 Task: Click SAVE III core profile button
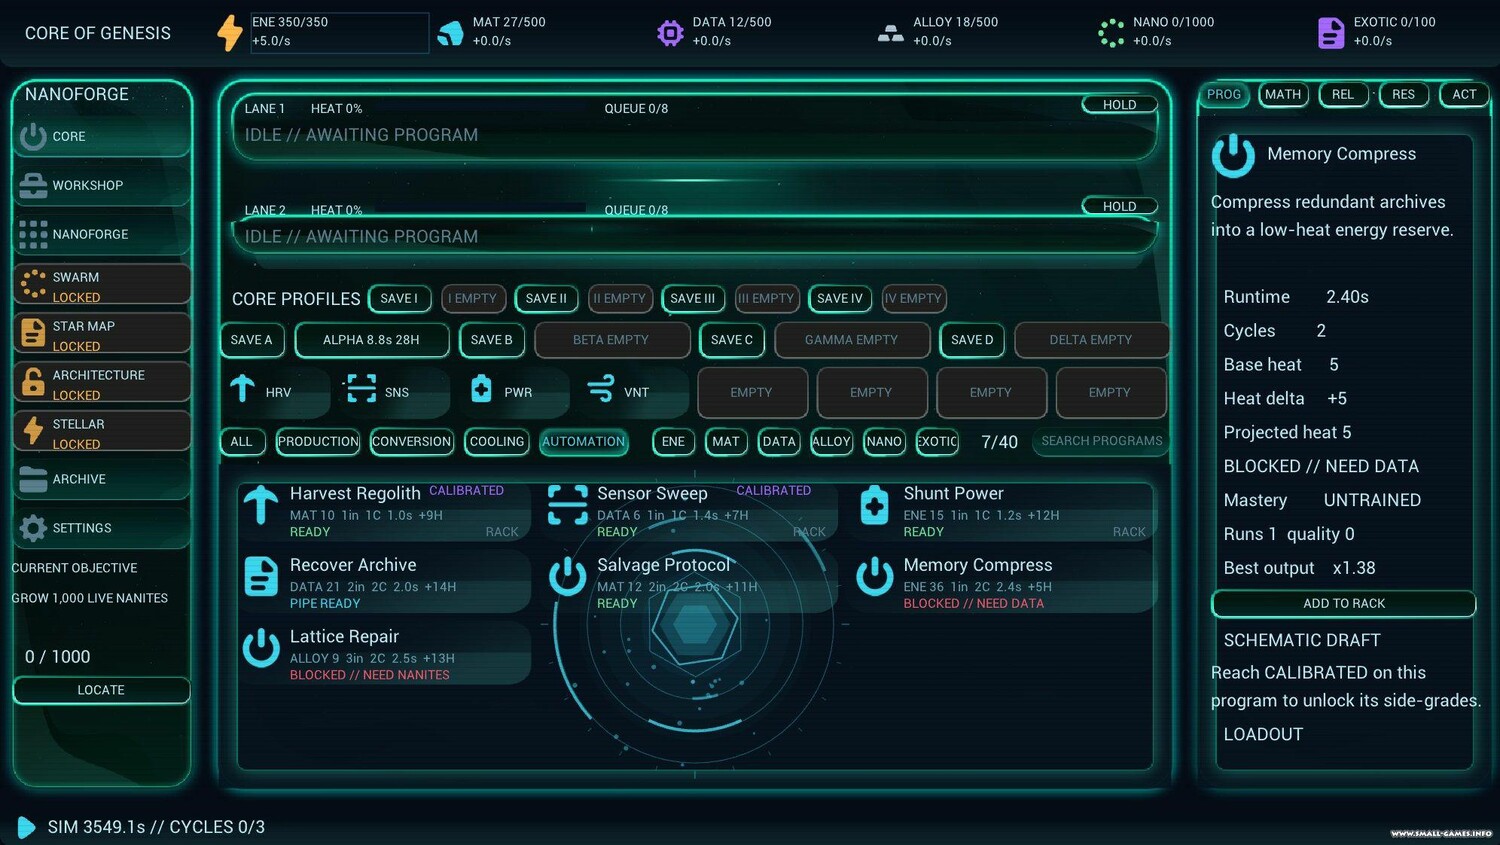point(692,298)
